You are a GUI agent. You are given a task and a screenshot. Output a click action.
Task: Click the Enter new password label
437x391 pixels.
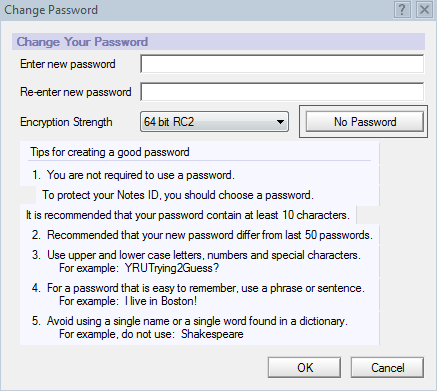coord(68,64)
